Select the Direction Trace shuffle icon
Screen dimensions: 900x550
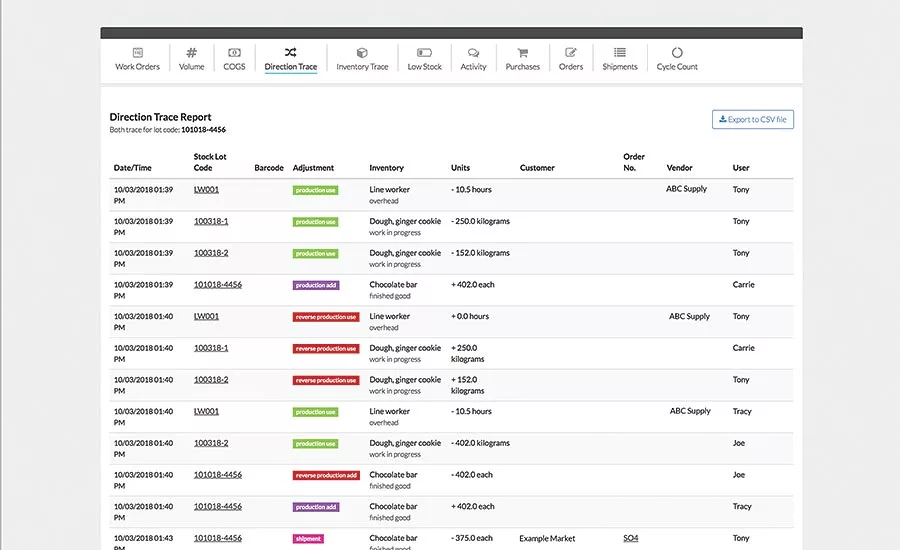pyautogui.click(x=290, y=53)
